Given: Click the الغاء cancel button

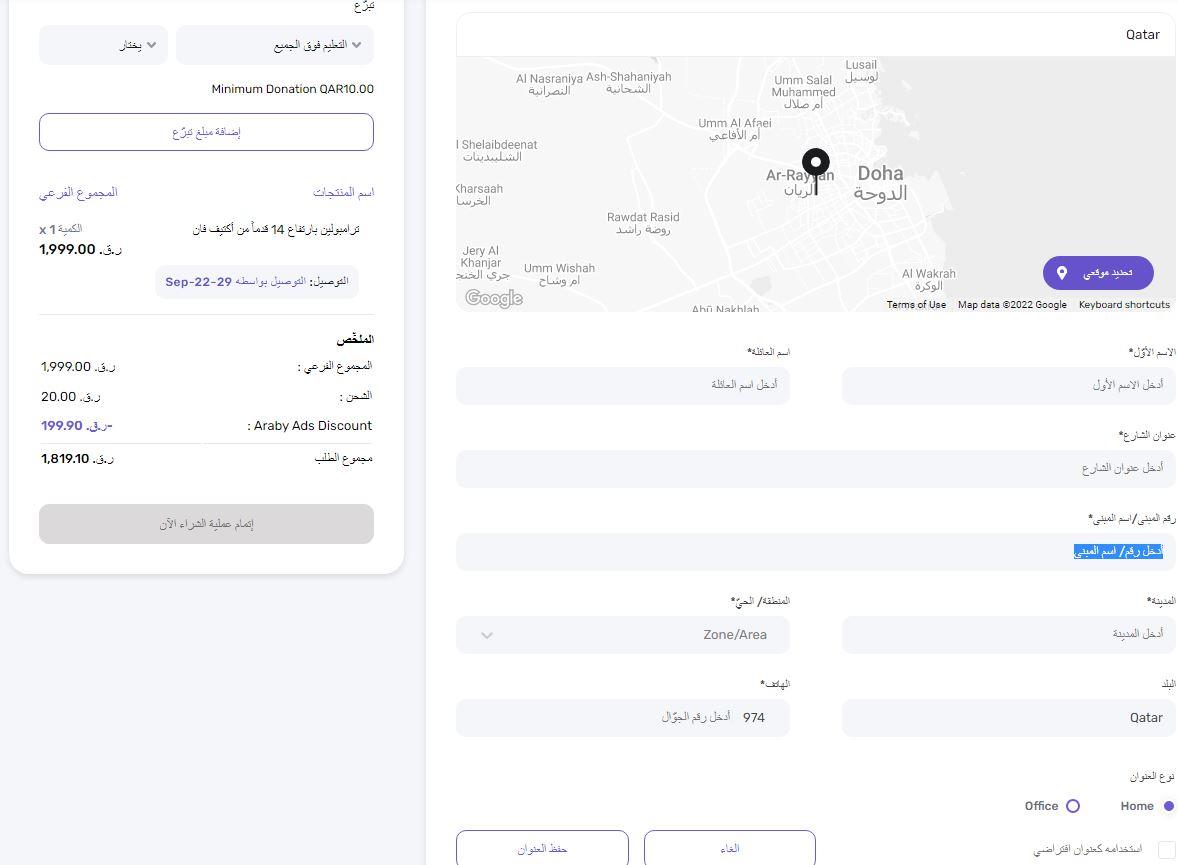Looking at the screenshot, I should pos(729,848).
